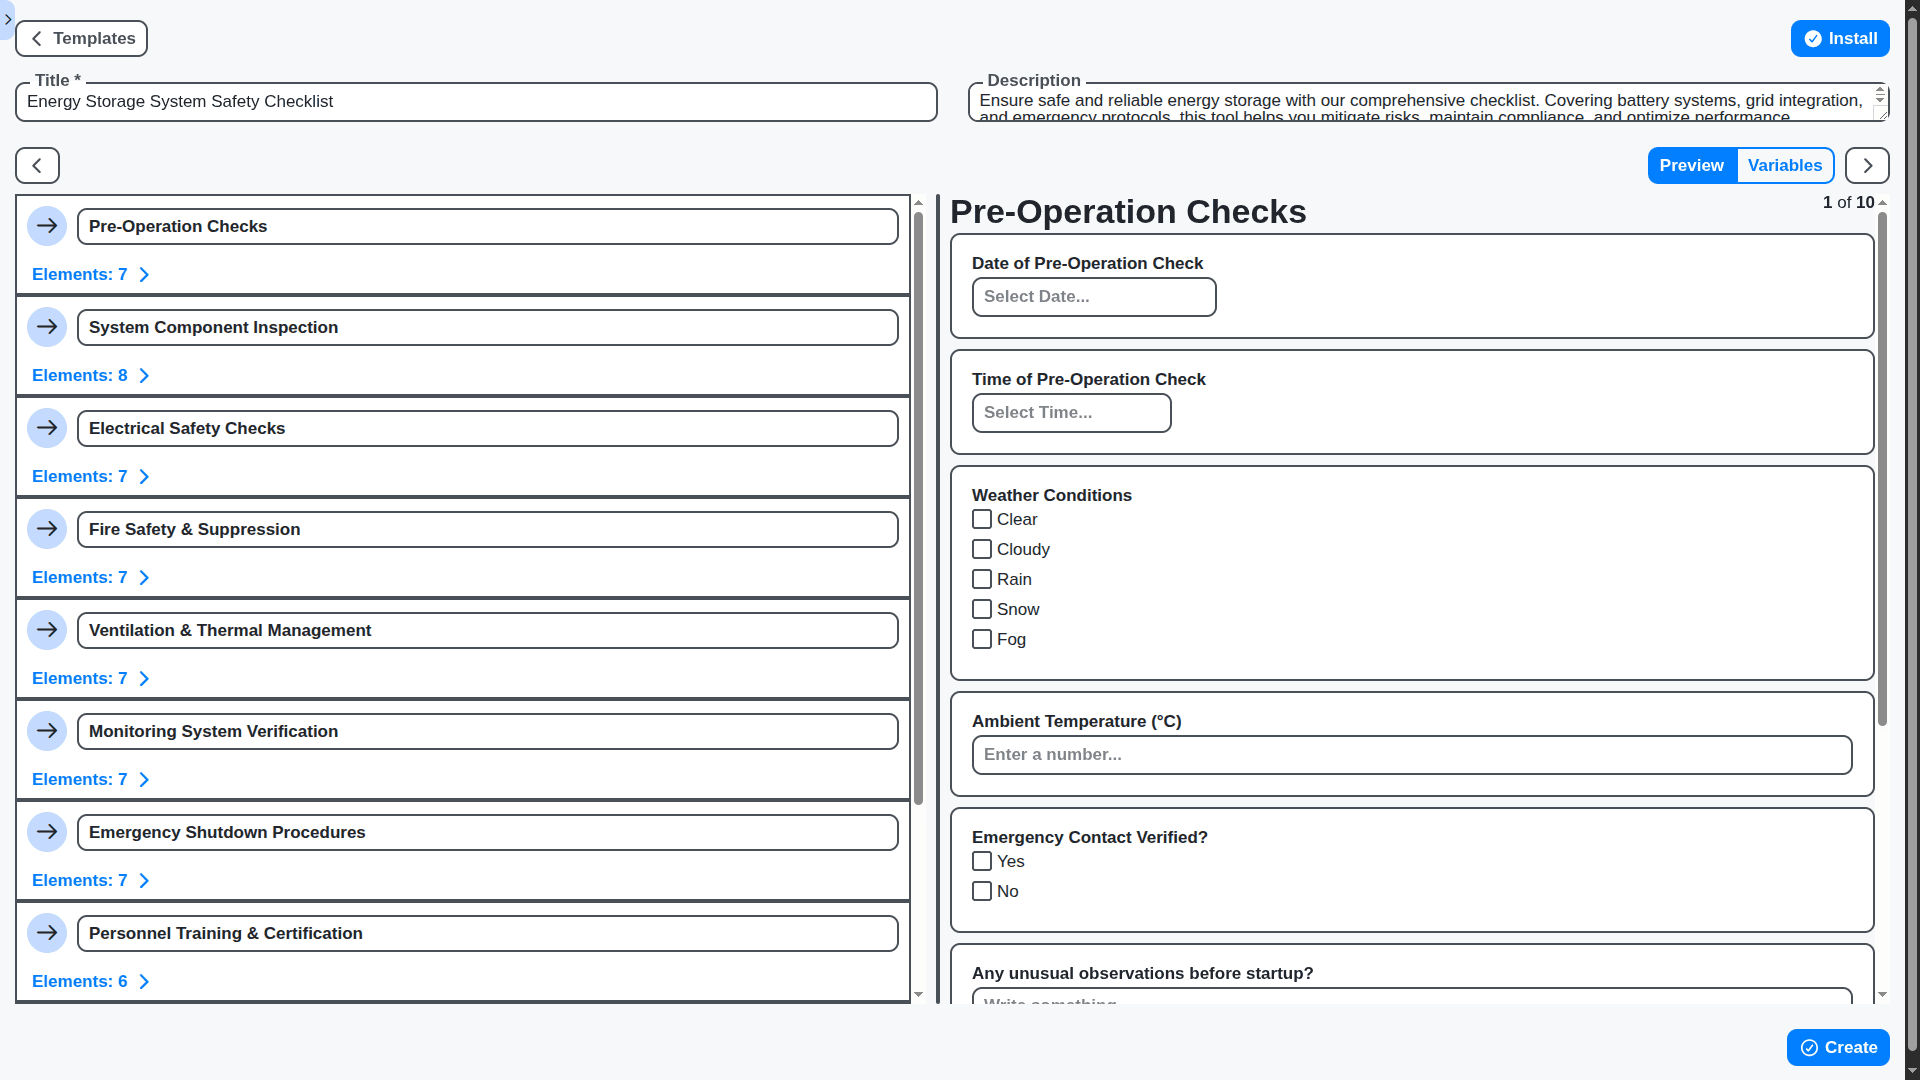Expand Elements: 8 under System Component Inspection

tap(90, 375)
